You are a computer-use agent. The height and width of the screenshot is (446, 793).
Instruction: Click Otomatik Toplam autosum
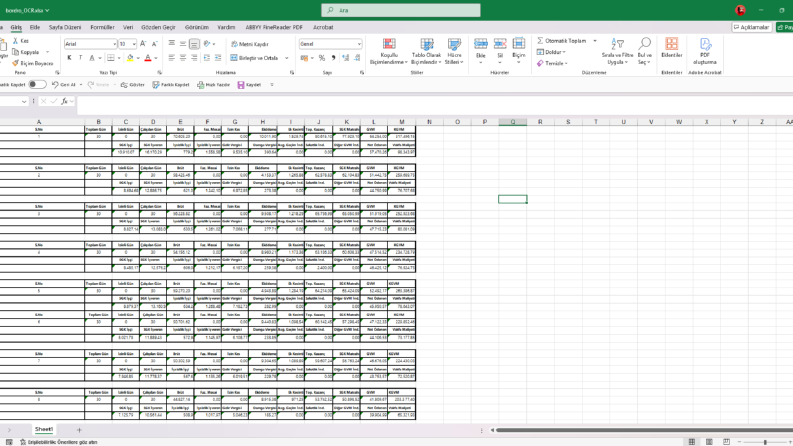(x=561, y=40)
